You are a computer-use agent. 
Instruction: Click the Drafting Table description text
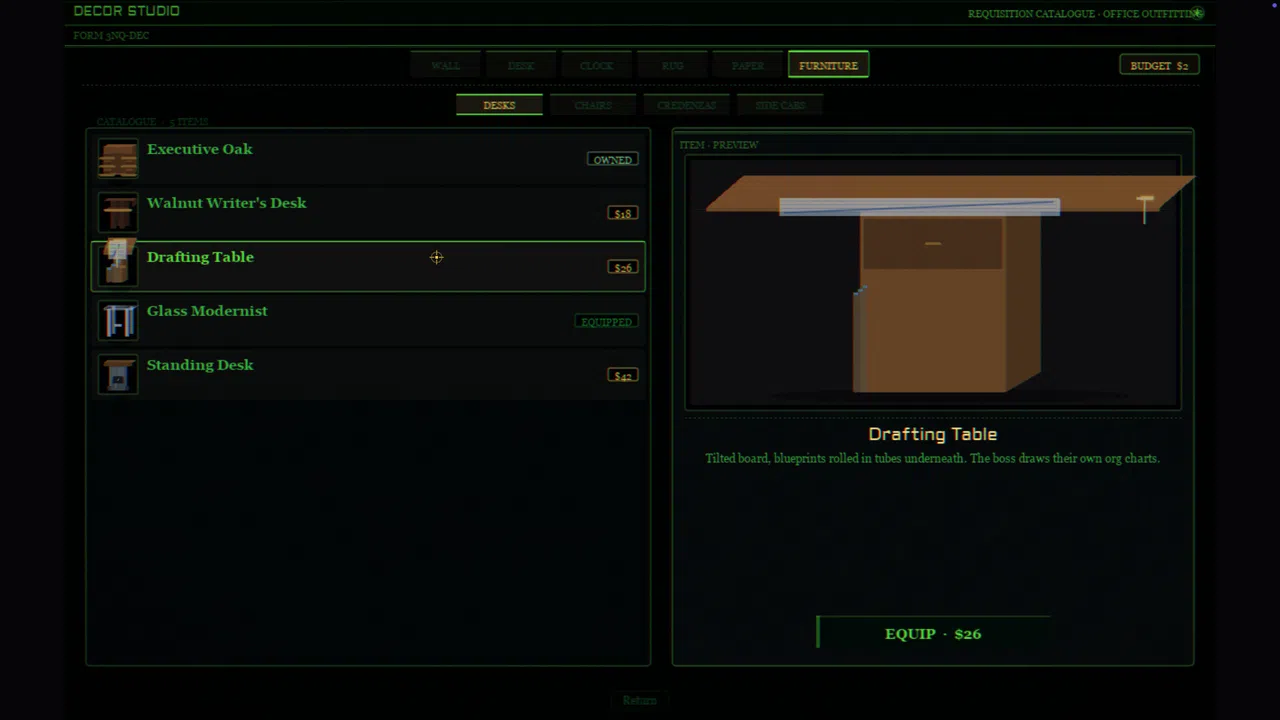point(933,458)
